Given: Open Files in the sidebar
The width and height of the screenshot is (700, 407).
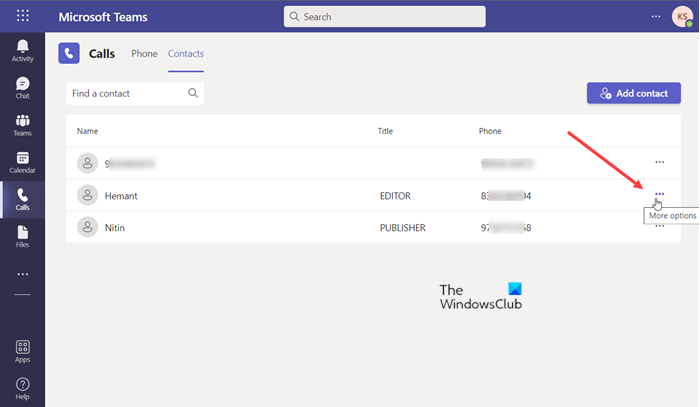Looking at the screenshot, I should 22,237.
